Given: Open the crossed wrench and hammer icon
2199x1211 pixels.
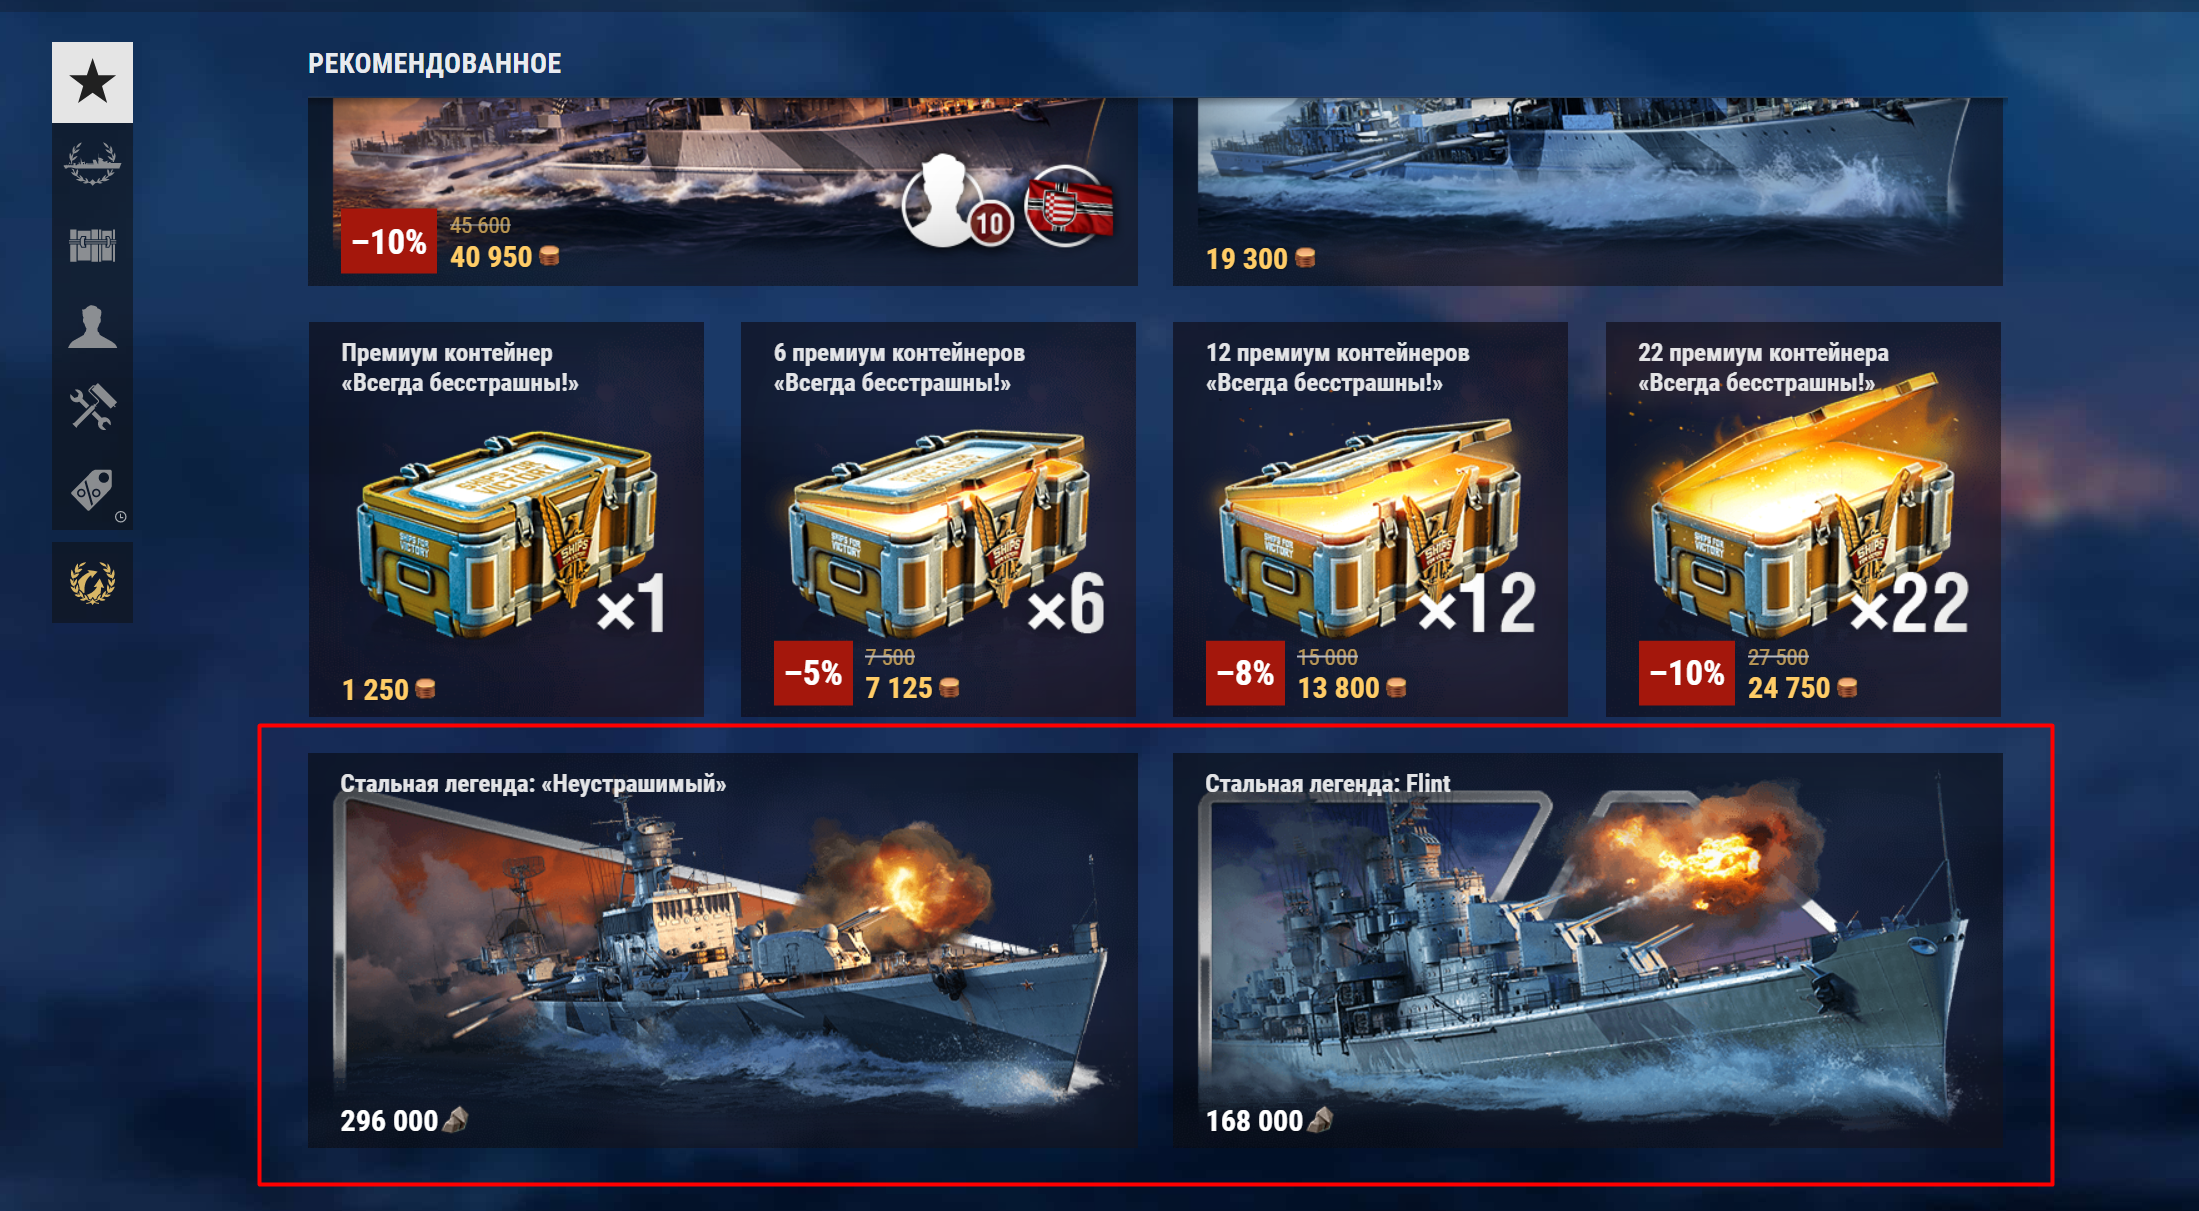Looking at the screenshot, I should [x=92, y=408].
